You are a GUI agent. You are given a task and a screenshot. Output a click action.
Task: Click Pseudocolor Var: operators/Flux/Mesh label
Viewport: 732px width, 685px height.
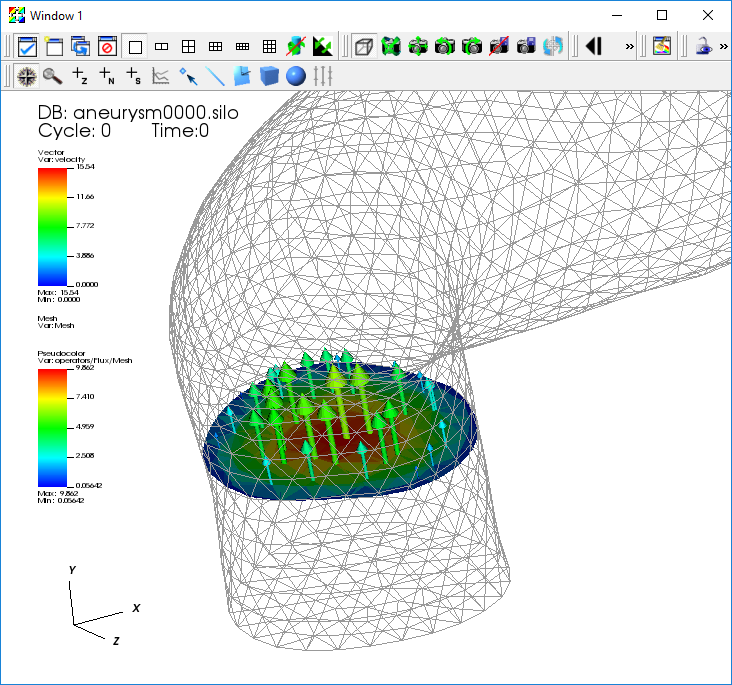tap(85, 357)
